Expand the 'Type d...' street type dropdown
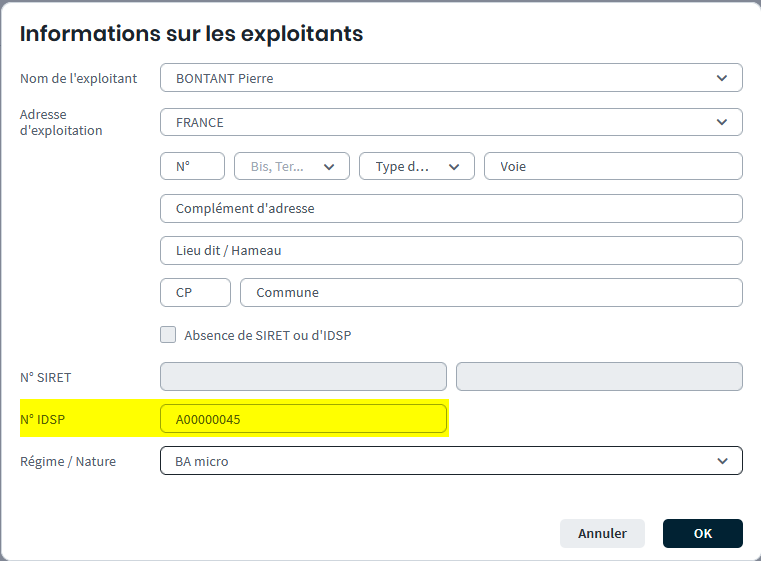Screen dimensions: 761x561 point(454,167)
